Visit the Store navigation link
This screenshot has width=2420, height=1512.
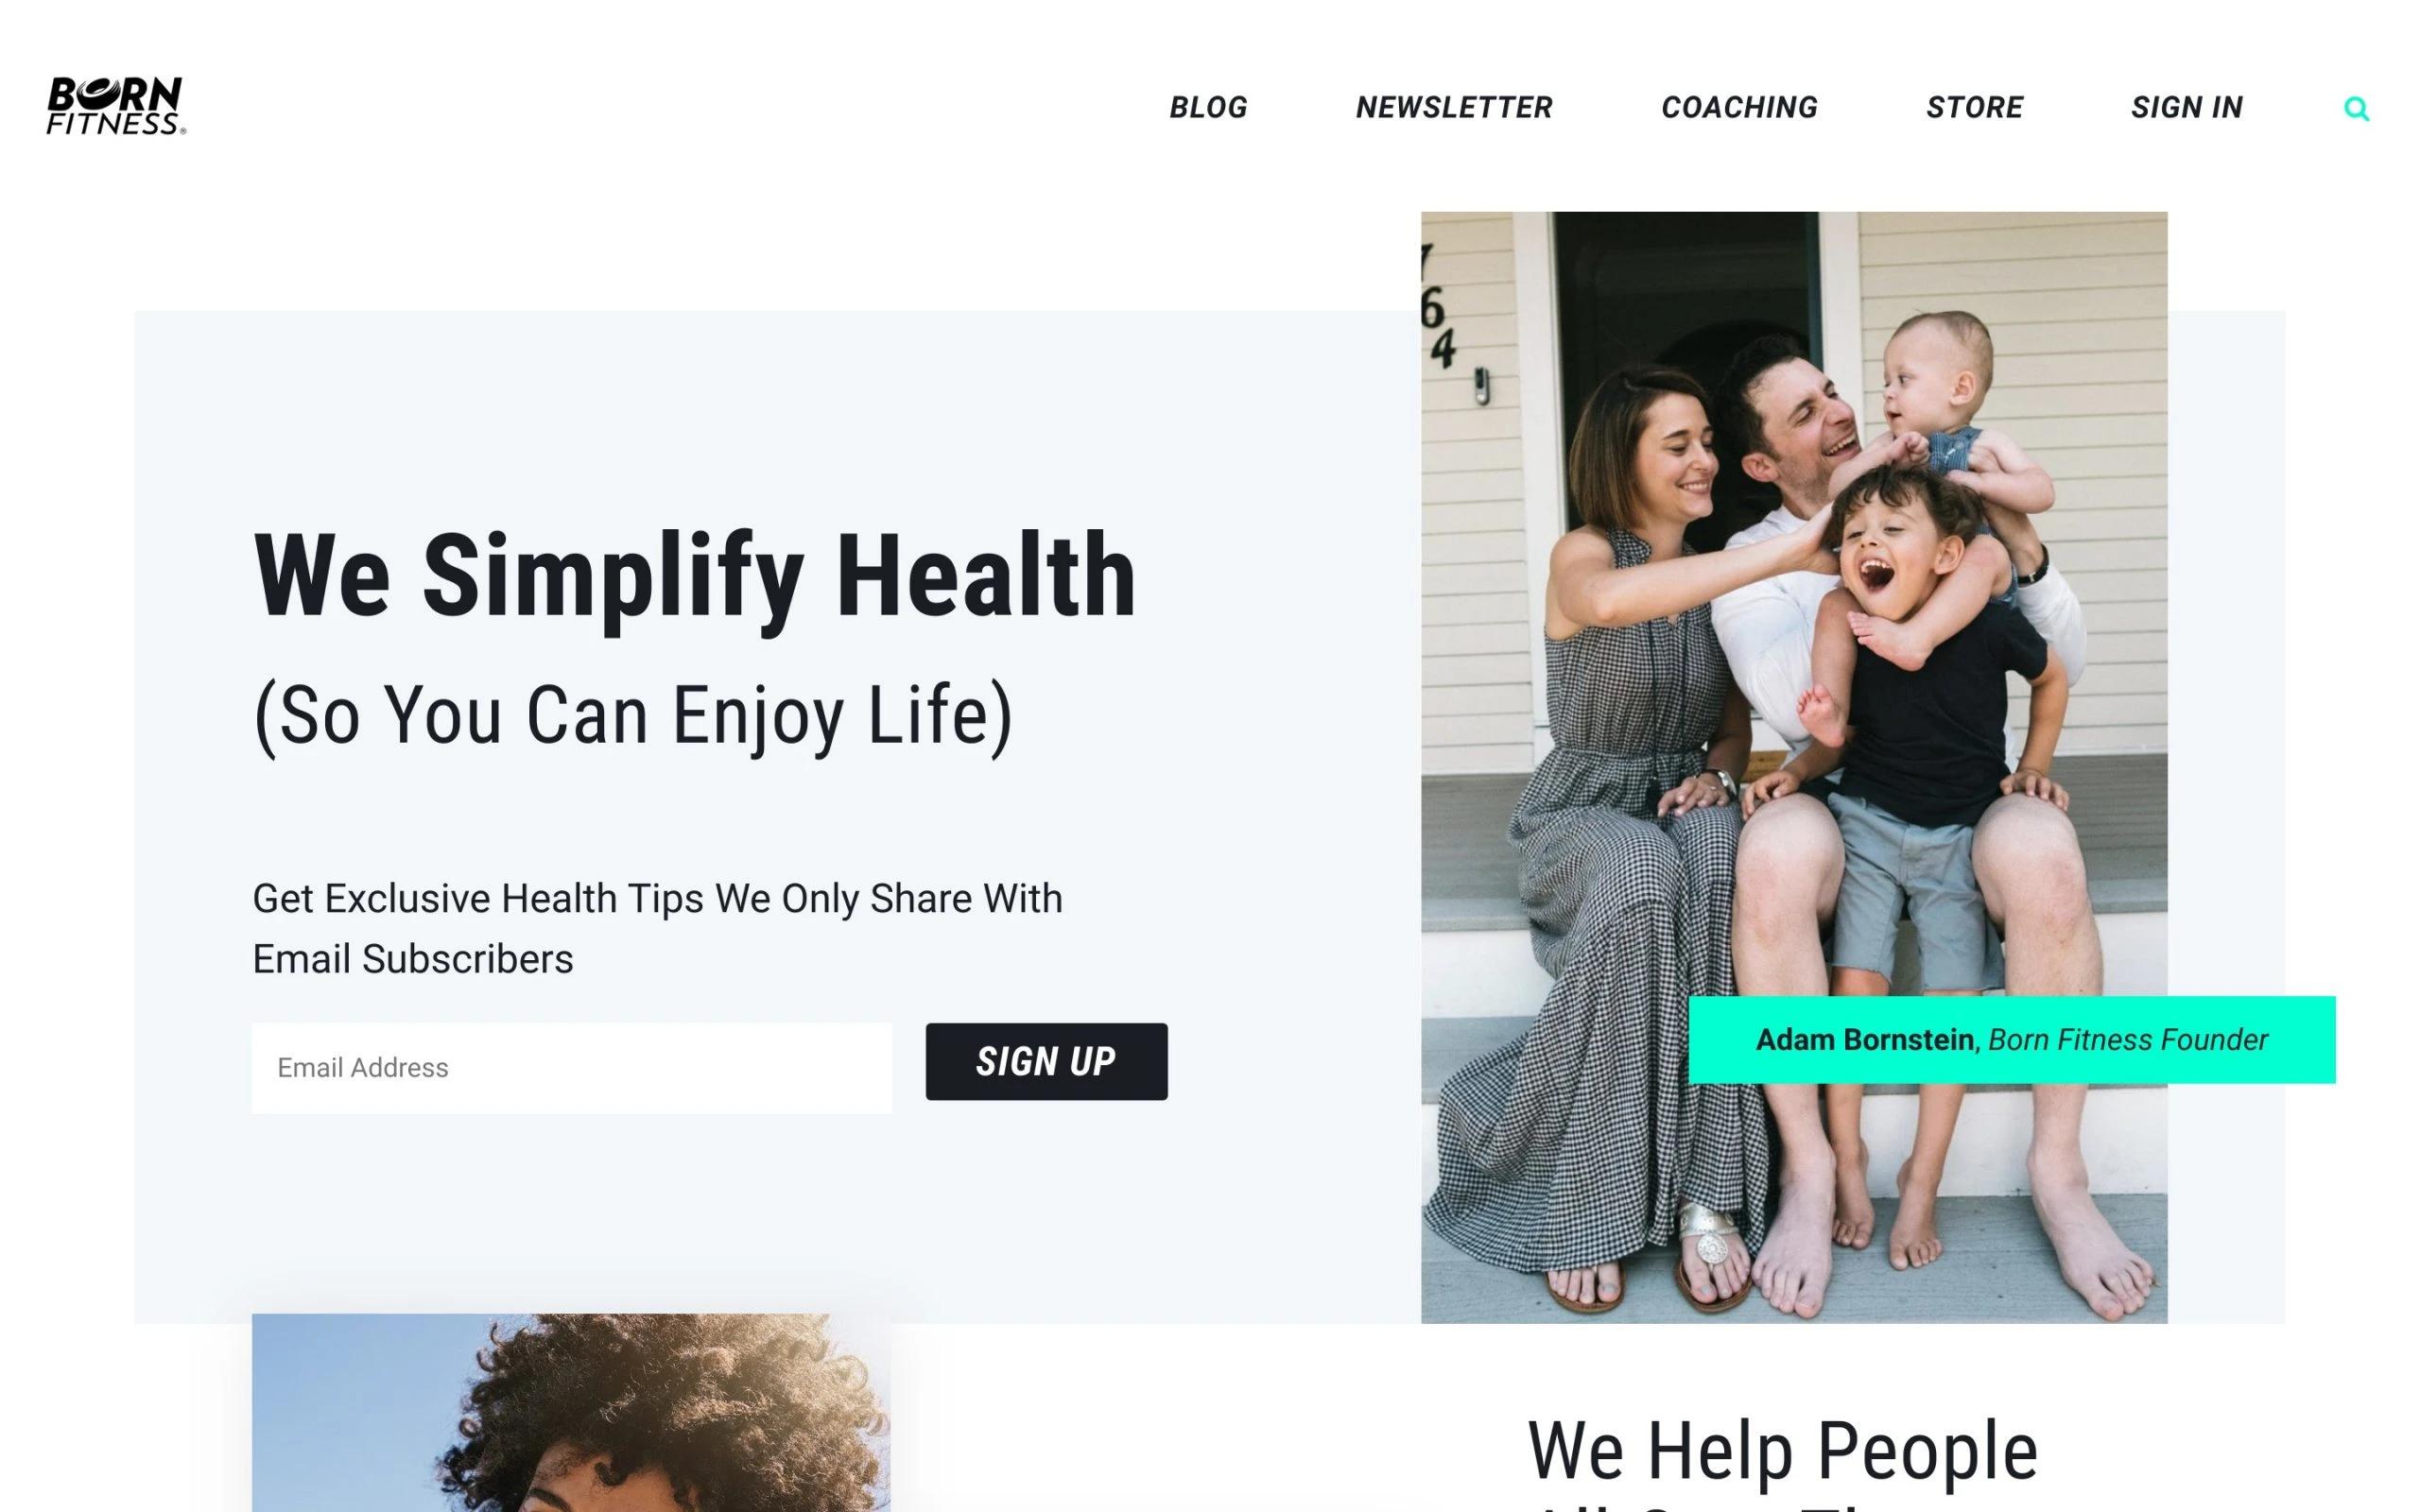(x=1974, y=107)
